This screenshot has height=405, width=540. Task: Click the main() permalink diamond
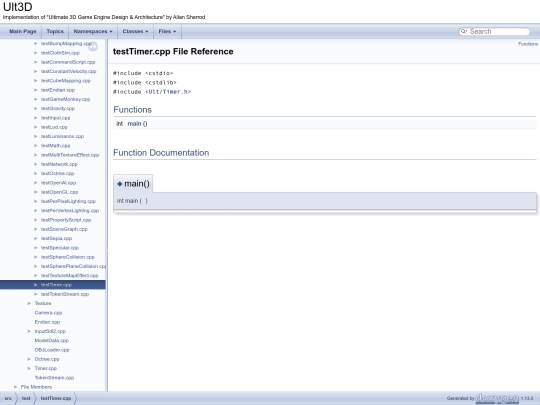click(x=120, y=184)
